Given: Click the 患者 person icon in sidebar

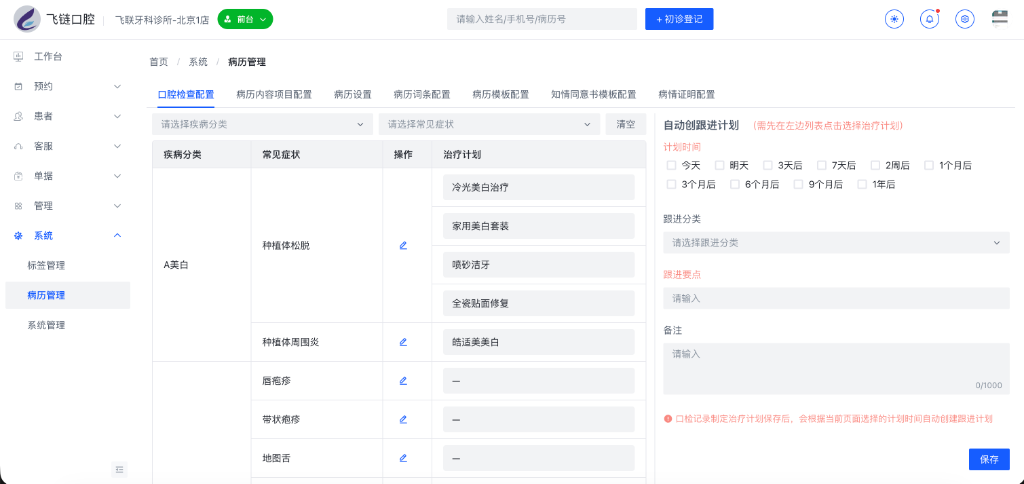Looking at the screenshot, I should point(18,116).
